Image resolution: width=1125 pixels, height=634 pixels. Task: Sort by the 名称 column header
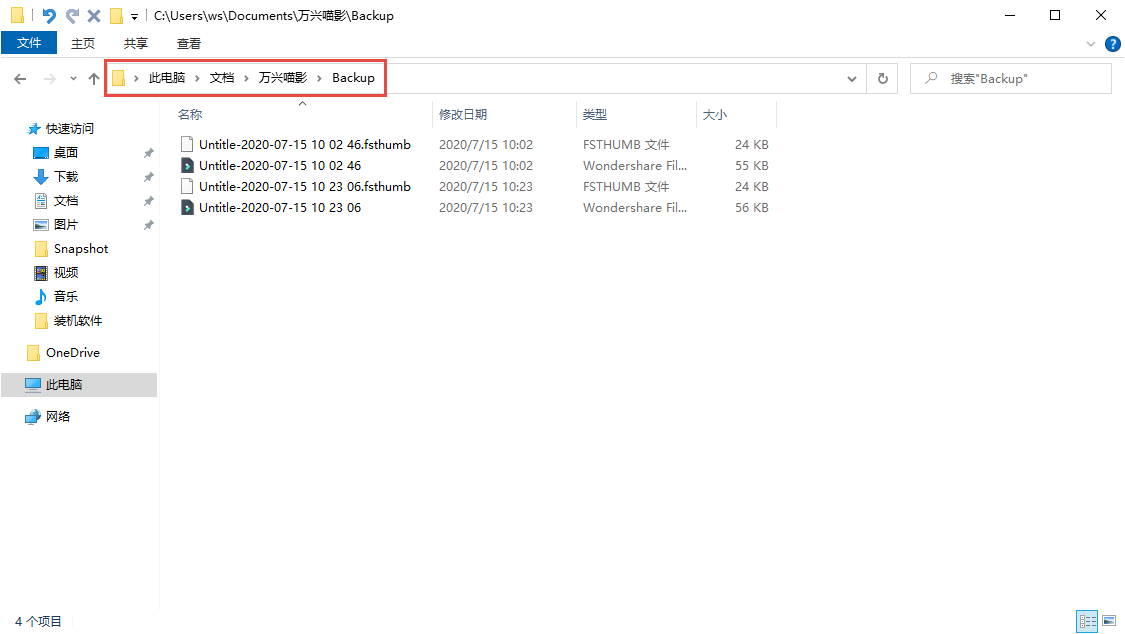(190, 115)
